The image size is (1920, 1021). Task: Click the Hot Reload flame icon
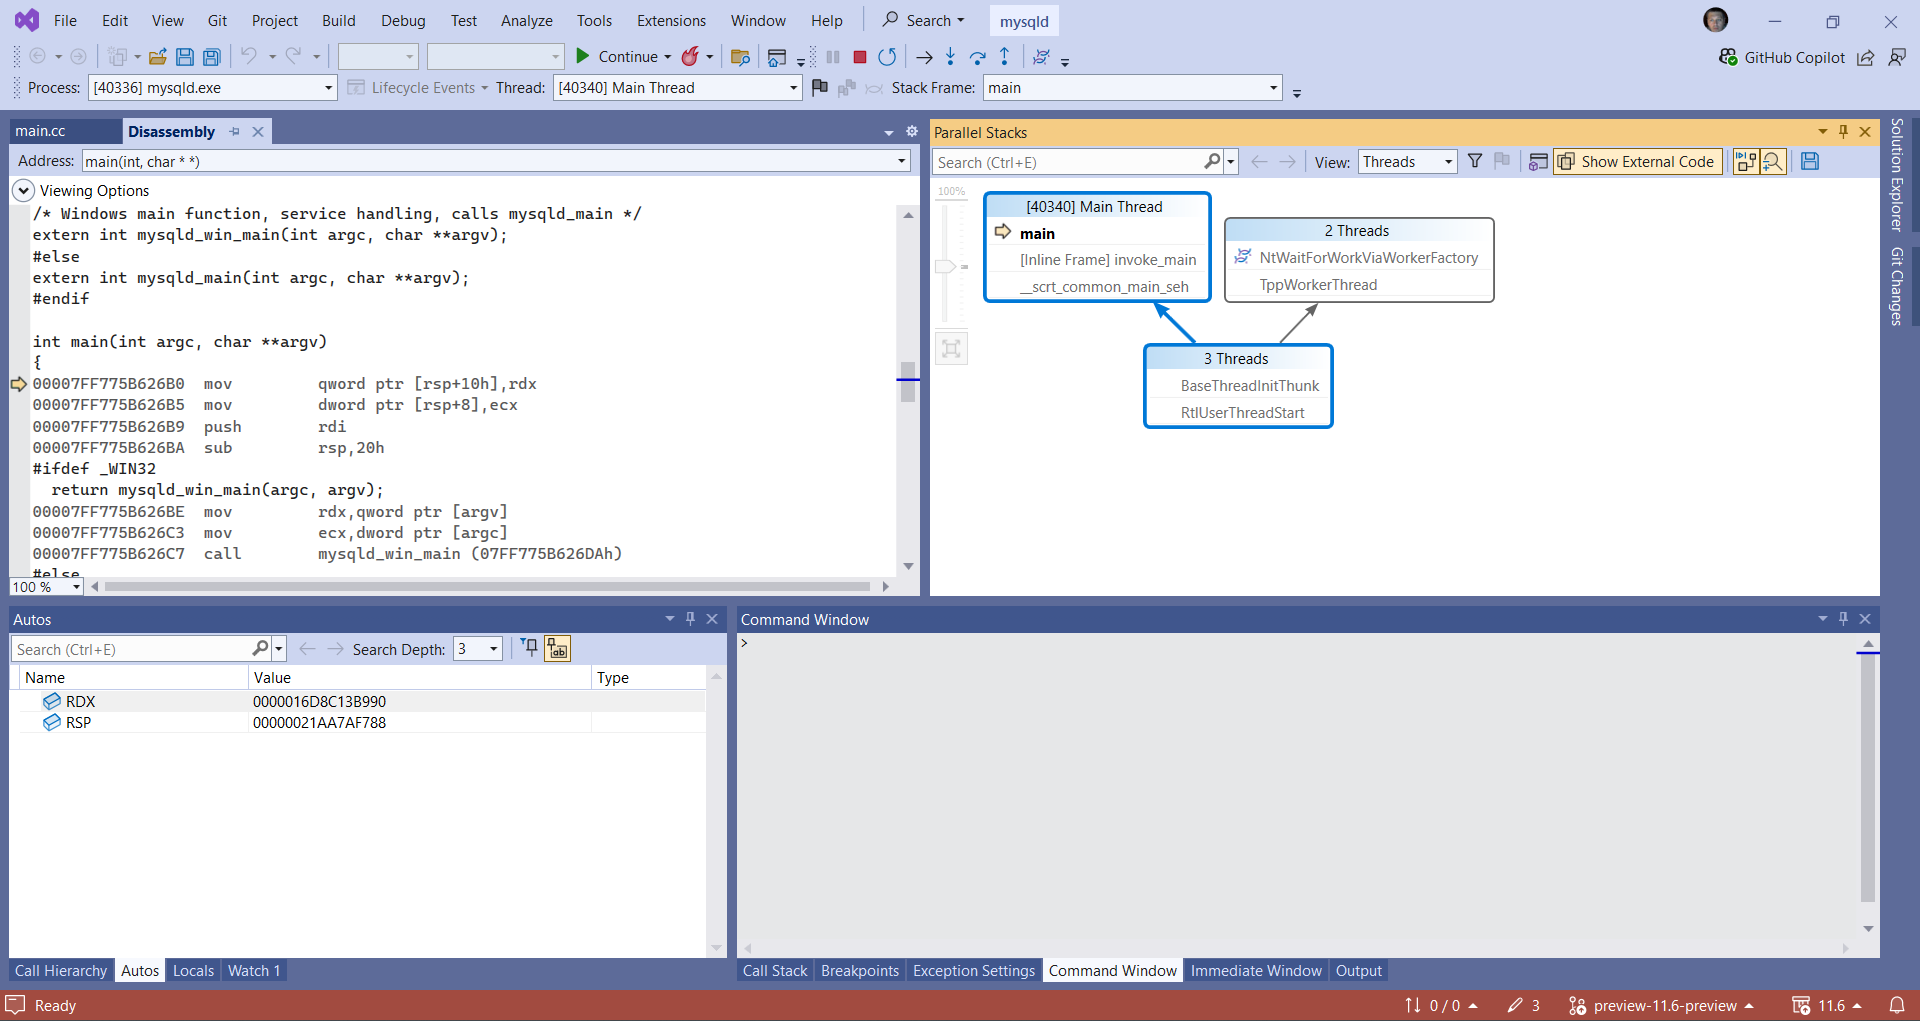pos(690,57)
